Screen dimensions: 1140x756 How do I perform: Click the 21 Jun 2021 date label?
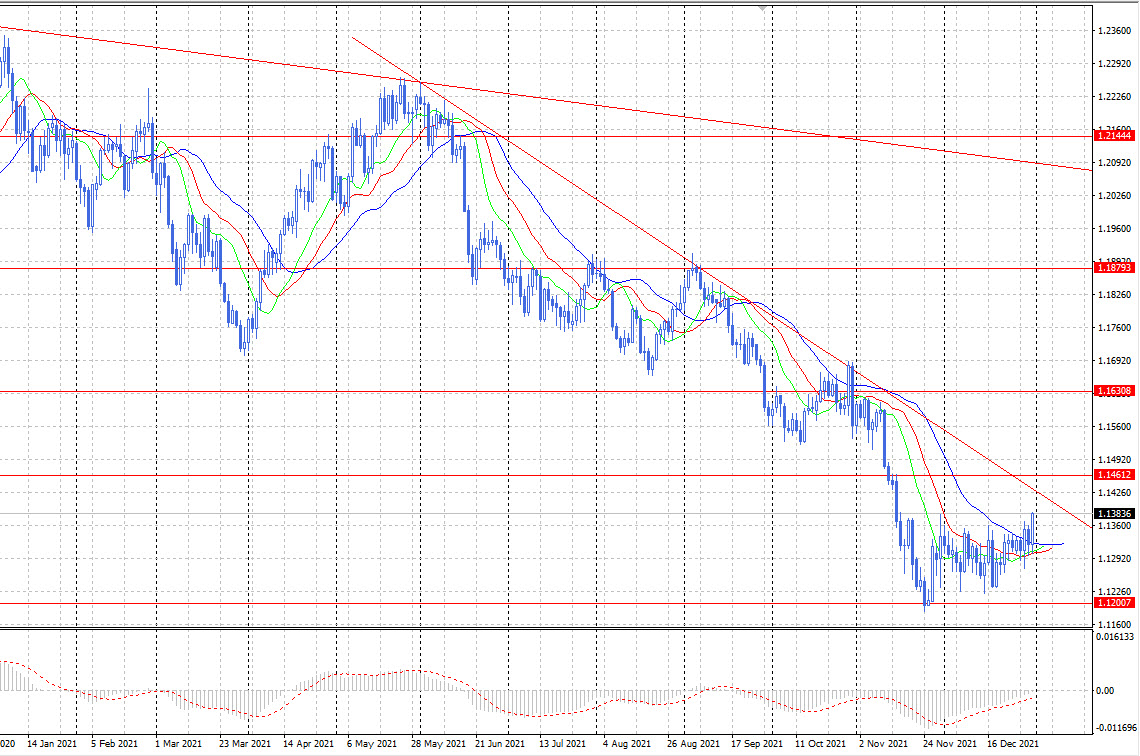(499, 744)
